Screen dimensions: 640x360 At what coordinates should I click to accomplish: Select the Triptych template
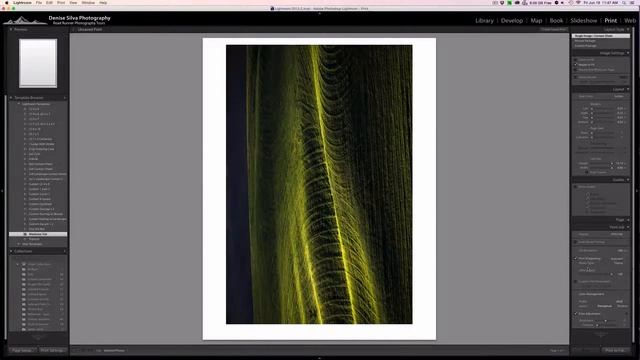click(x=34, y=239)
